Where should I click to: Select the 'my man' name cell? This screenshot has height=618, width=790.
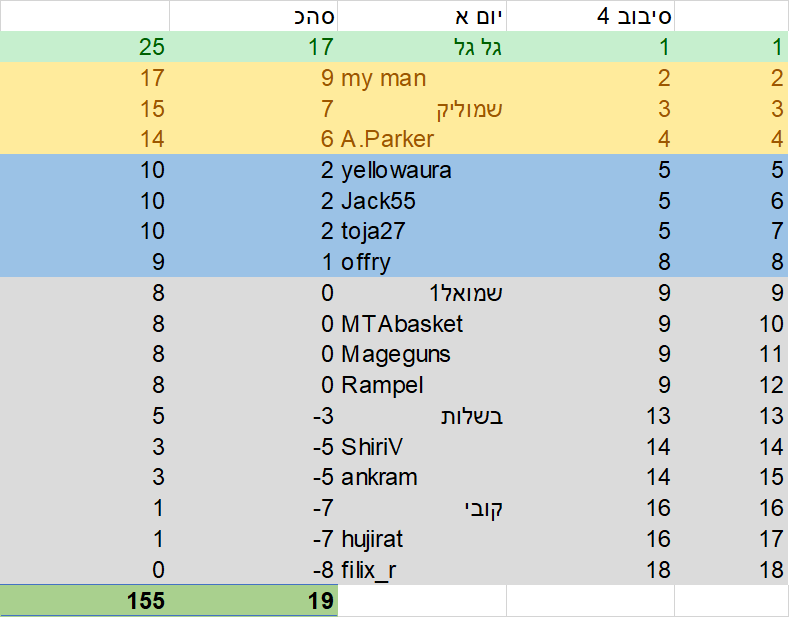422,78
